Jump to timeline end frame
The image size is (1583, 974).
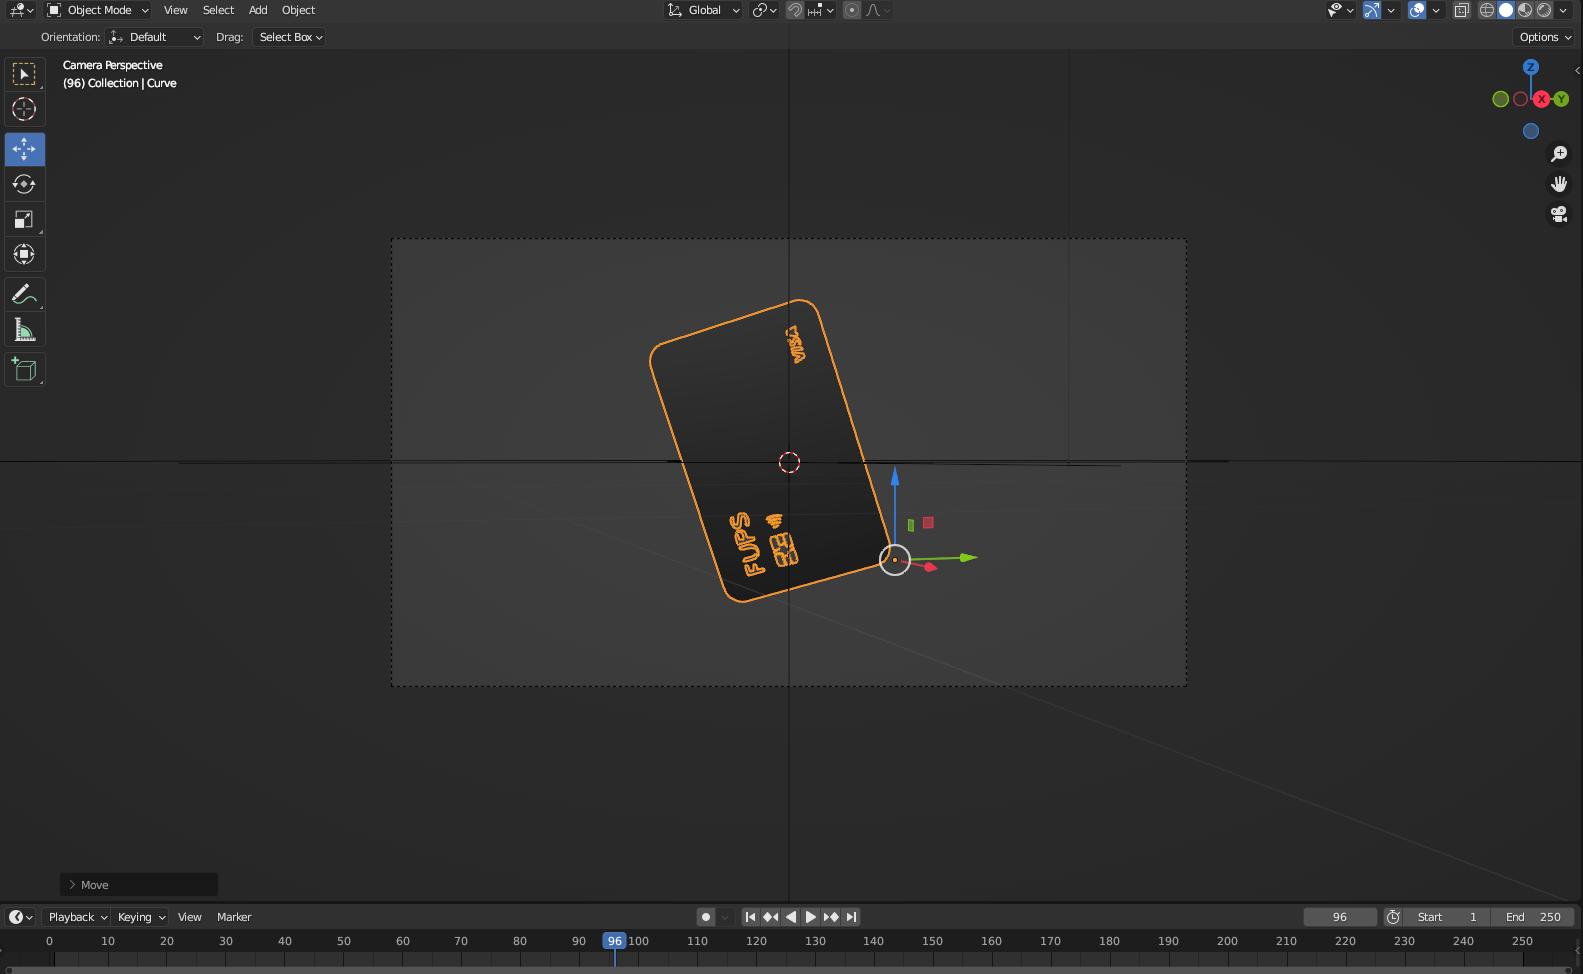tap(851, 917)
